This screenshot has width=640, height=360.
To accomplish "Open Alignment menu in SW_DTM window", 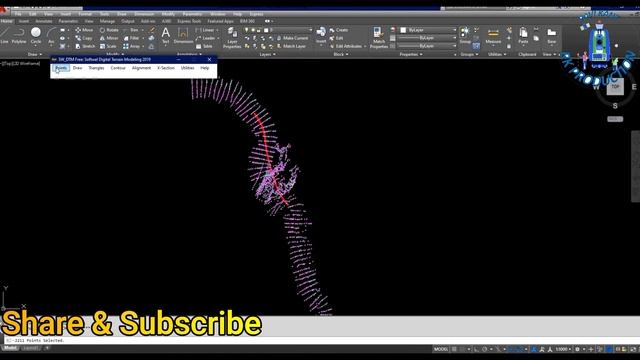I will click(141, 68).
